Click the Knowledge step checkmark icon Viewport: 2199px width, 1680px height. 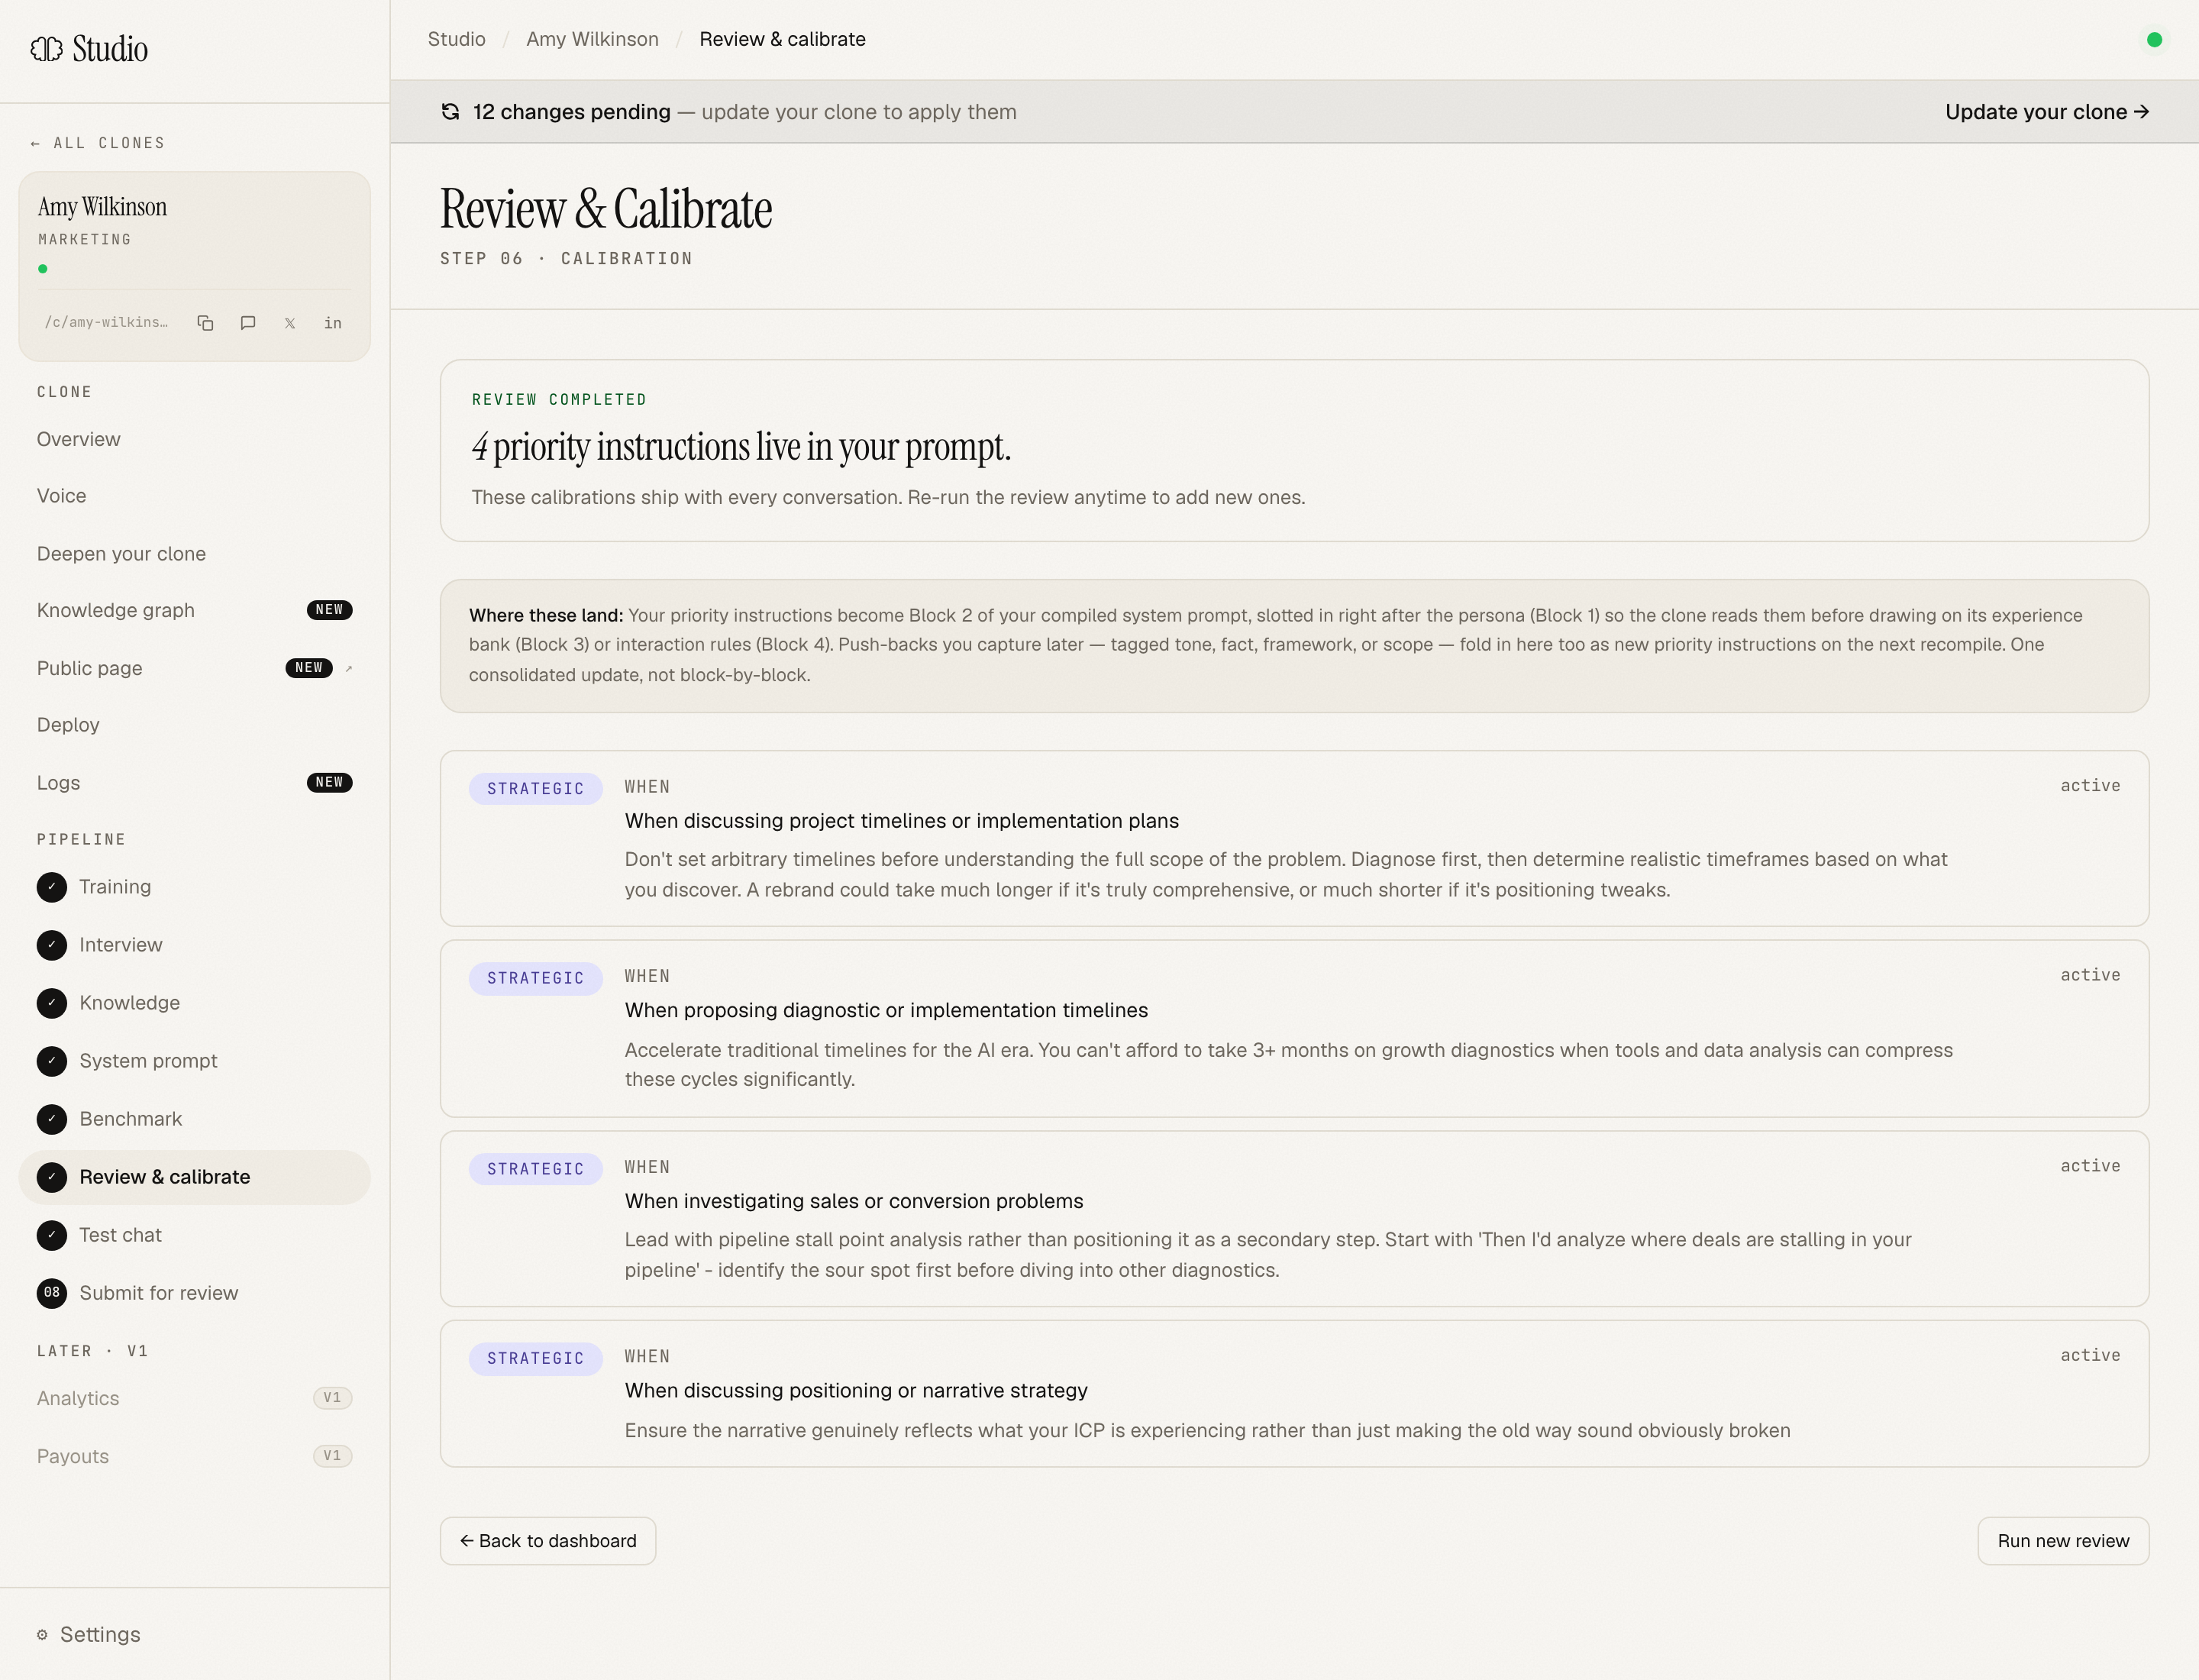[x=52, y=1003]
